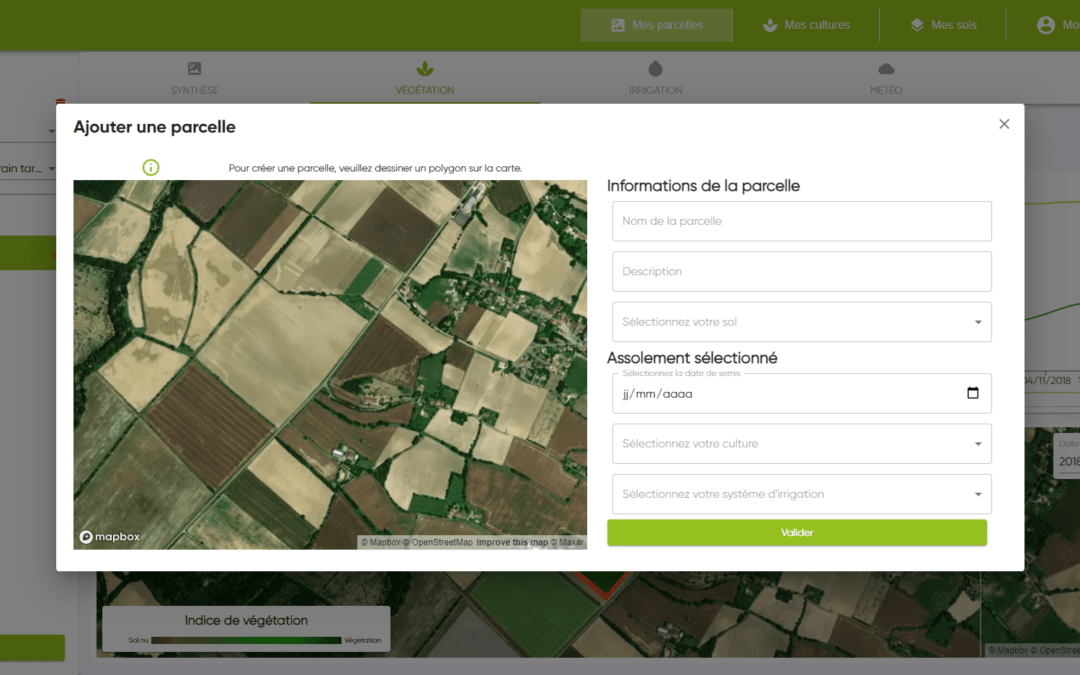The width and height of the screenshot is (1080, 675).
Task: Click the user account avatar icon
Action: pos(1046,25)
